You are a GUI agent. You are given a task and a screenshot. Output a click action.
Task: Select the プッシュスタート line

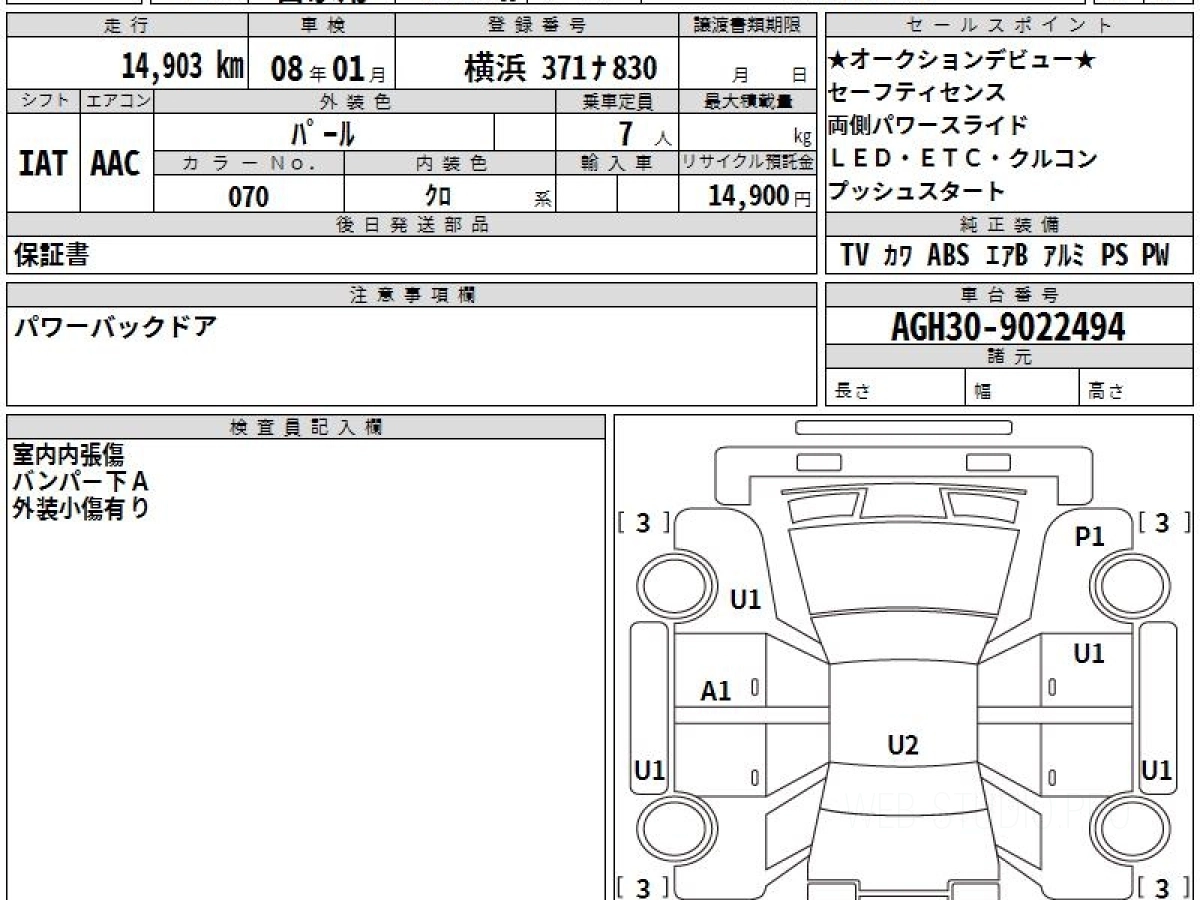(x=918, y=190)
